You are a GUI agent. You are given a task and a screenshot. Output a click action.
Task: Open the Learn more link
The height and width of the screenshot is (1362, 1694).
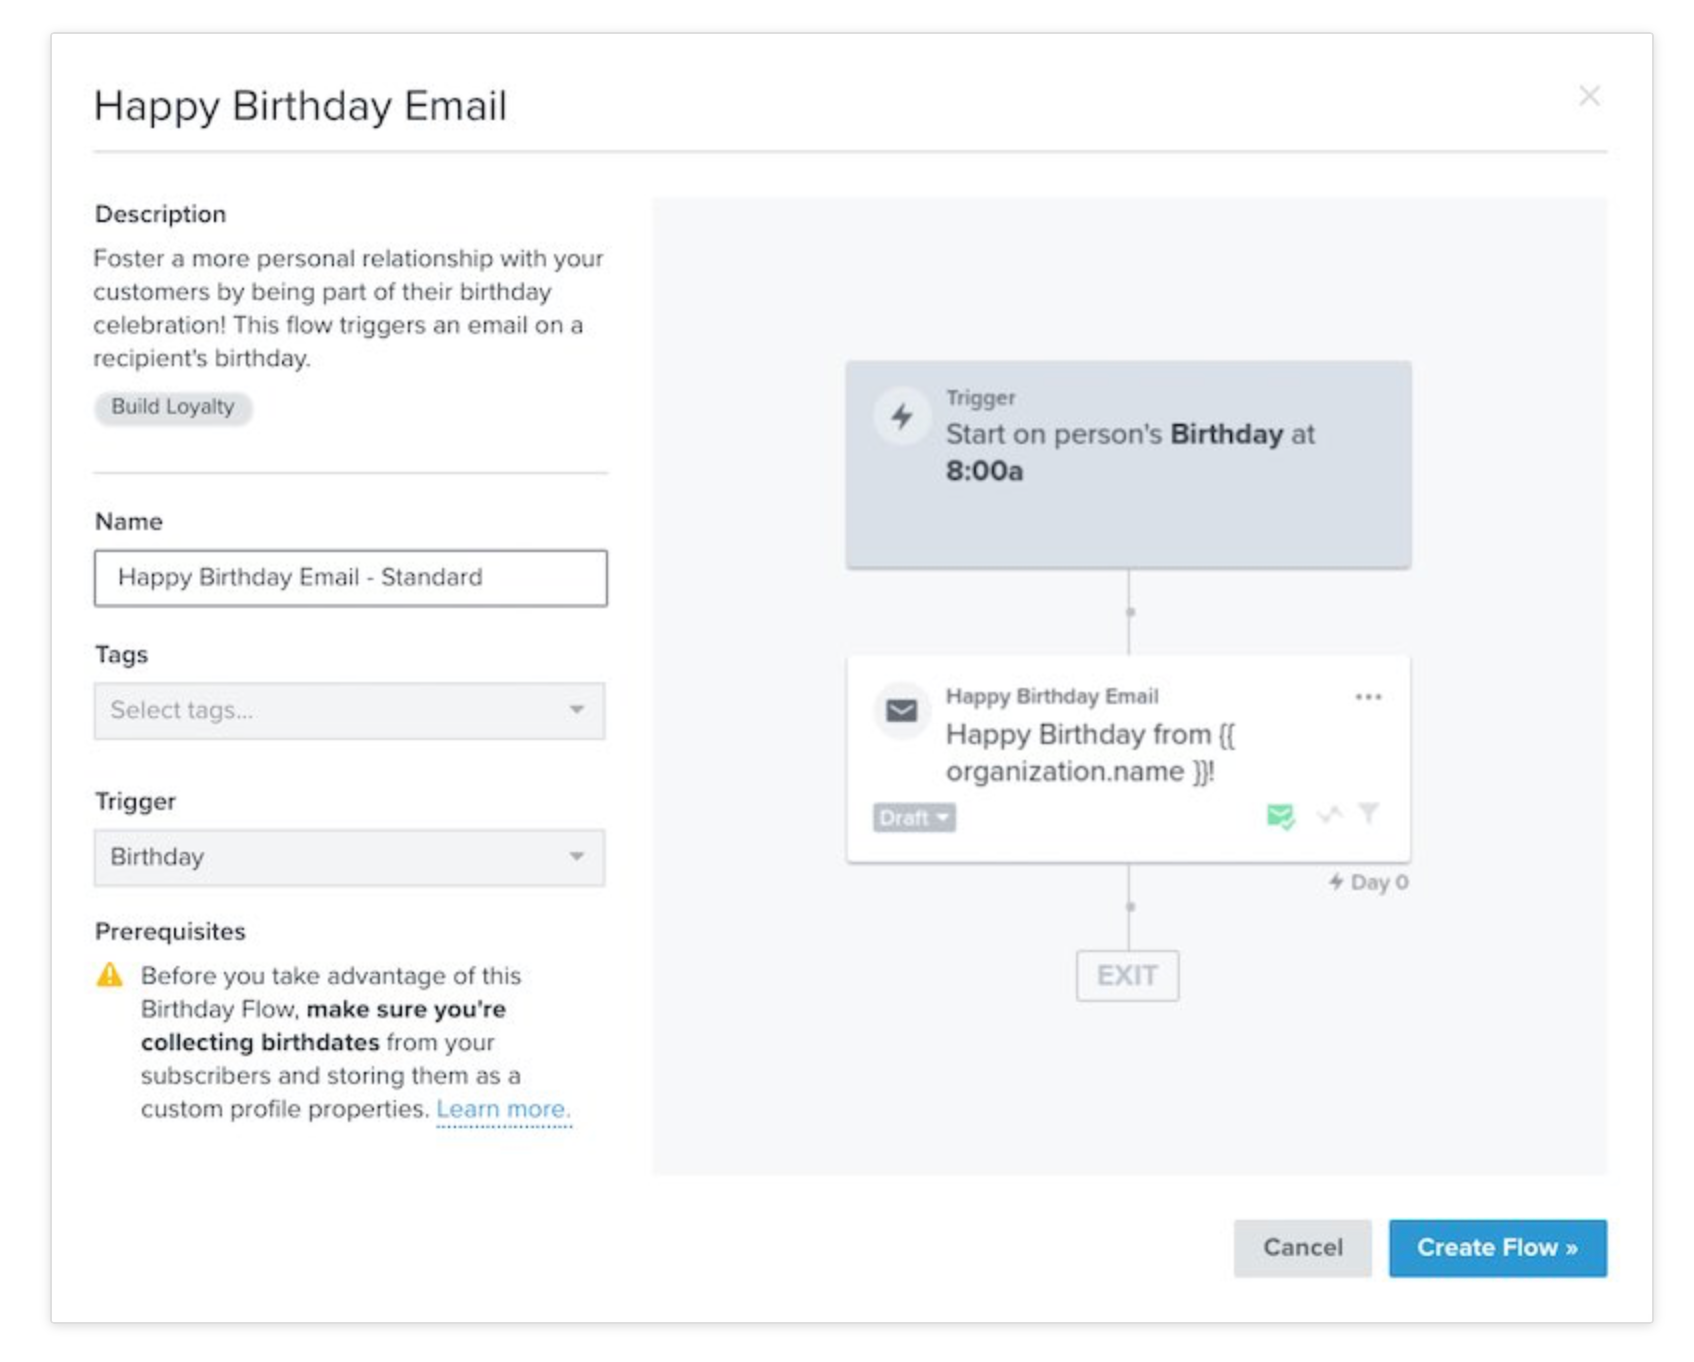click(503, 1110)
